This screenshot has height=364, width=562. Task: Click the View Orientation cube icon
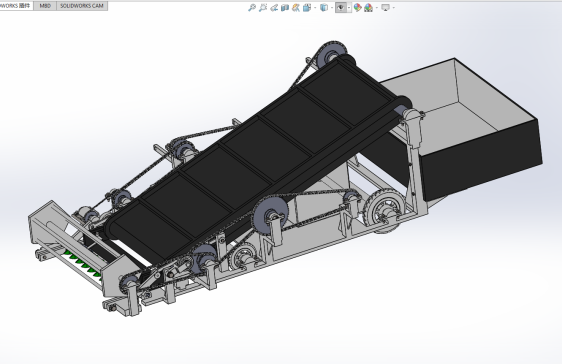(x=307, y=8)
